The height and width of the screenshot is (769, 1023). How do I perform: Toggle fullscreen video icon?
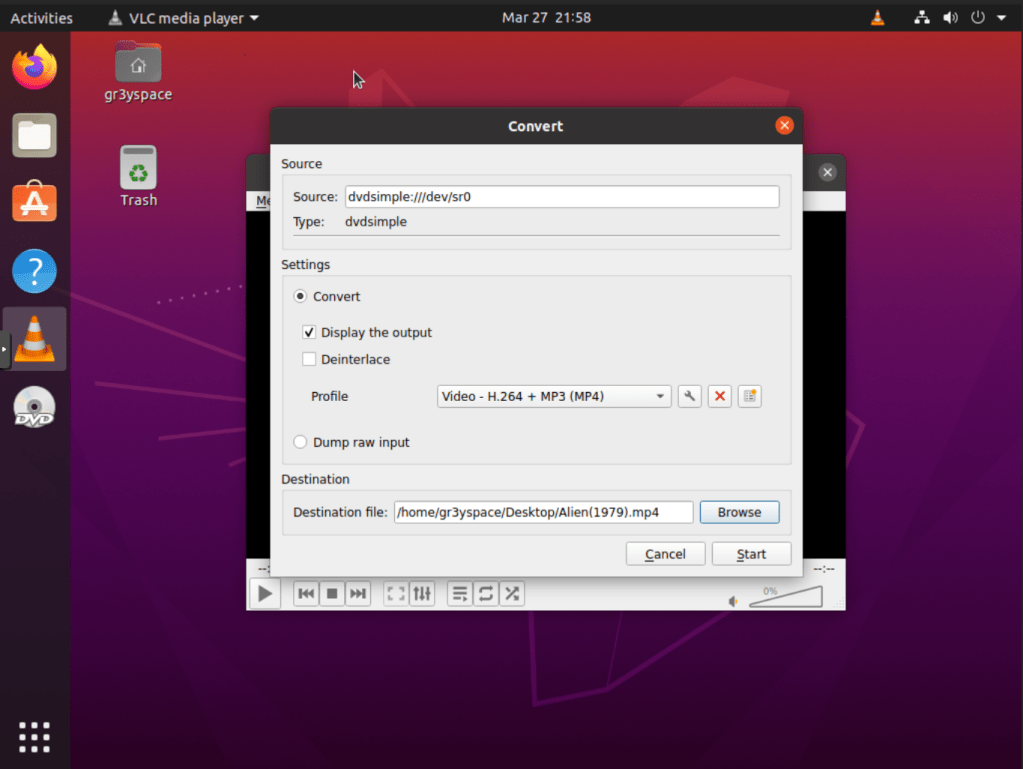[396, 594]
